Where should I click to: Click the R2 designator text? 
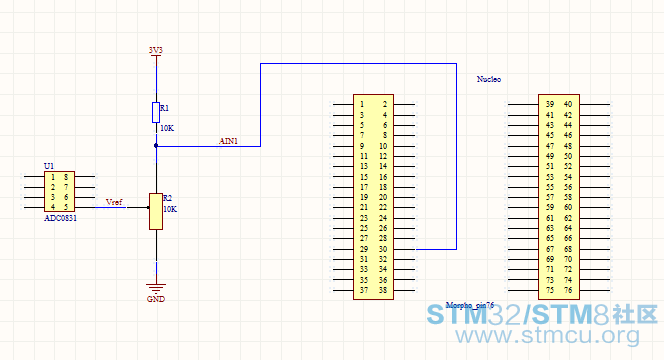(167, 198)
